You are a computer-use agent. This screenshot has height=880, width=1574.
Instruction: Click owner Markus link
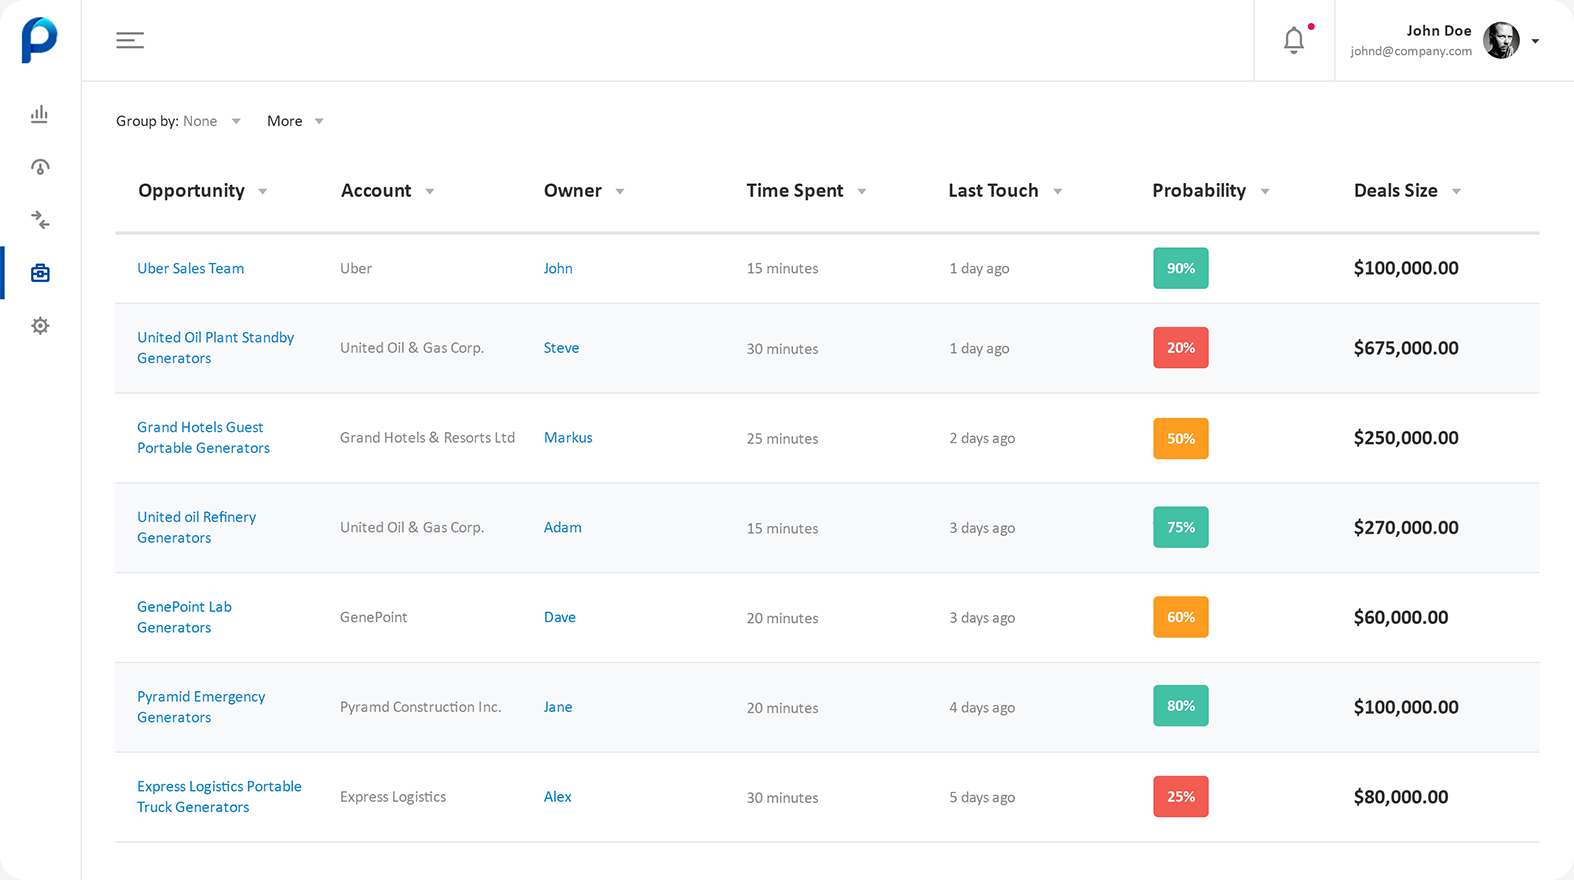[568, 438]
